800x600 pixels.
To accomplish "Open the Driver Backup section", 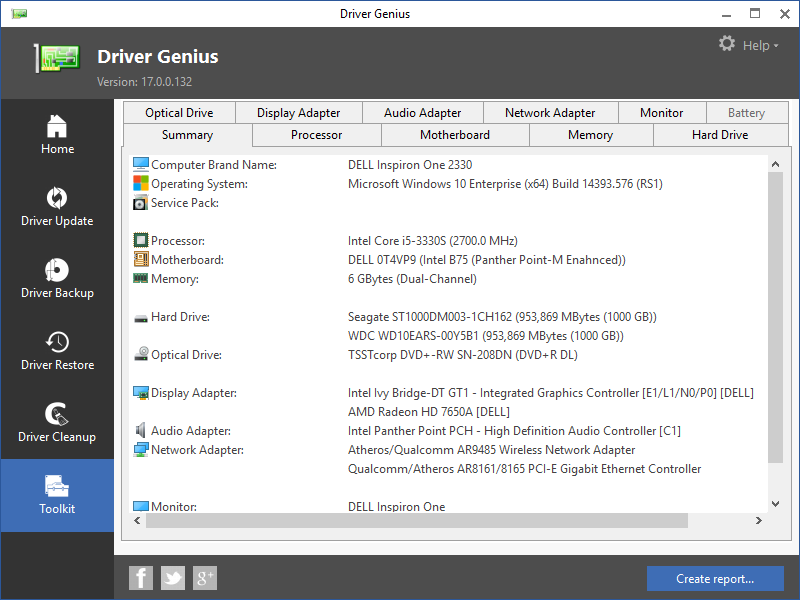I will pos(57,278).
